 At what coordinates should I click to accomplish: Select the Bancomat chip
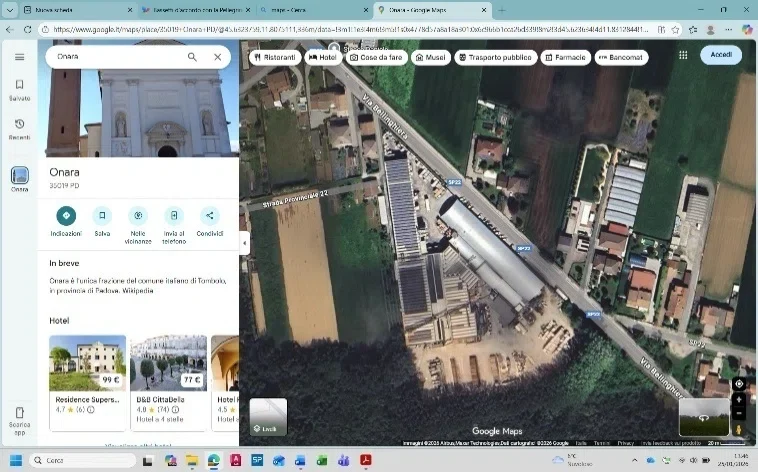[x=621, y=58]
